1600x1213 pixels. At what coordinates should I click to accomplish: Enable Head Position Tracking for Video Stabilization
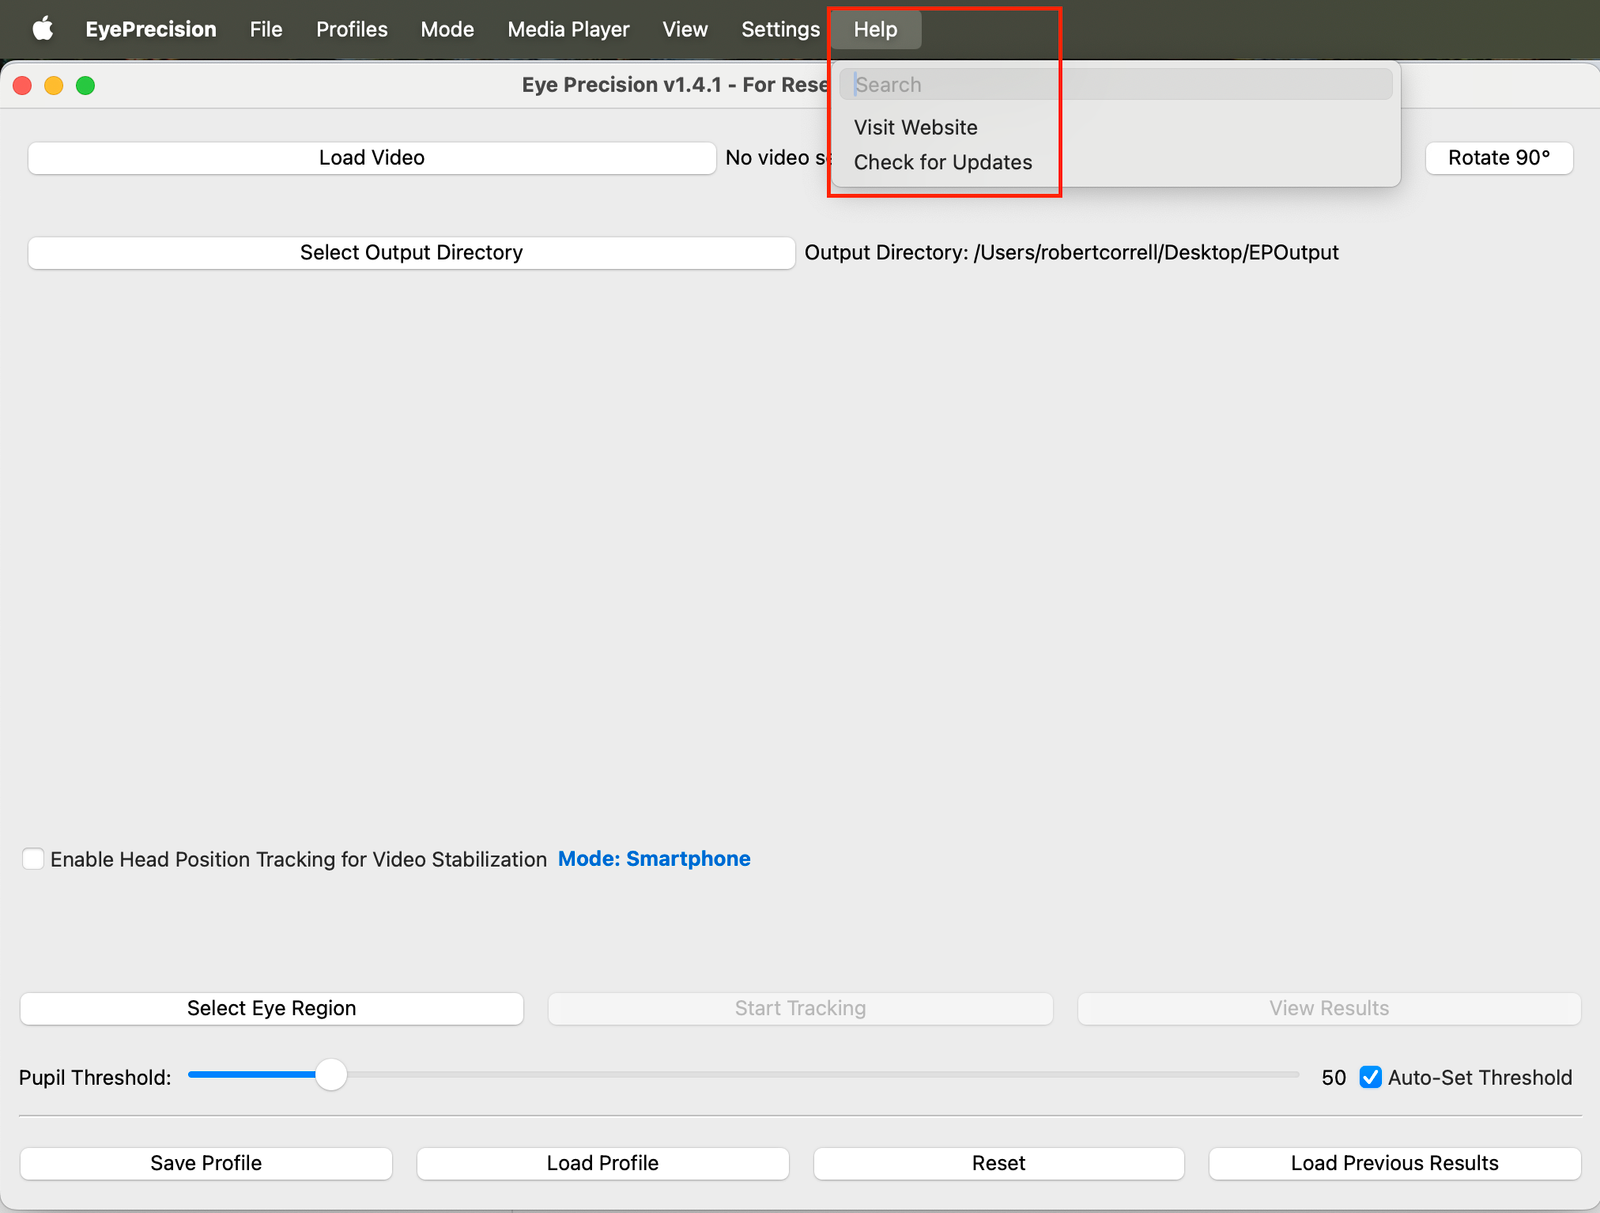[33, 858]
